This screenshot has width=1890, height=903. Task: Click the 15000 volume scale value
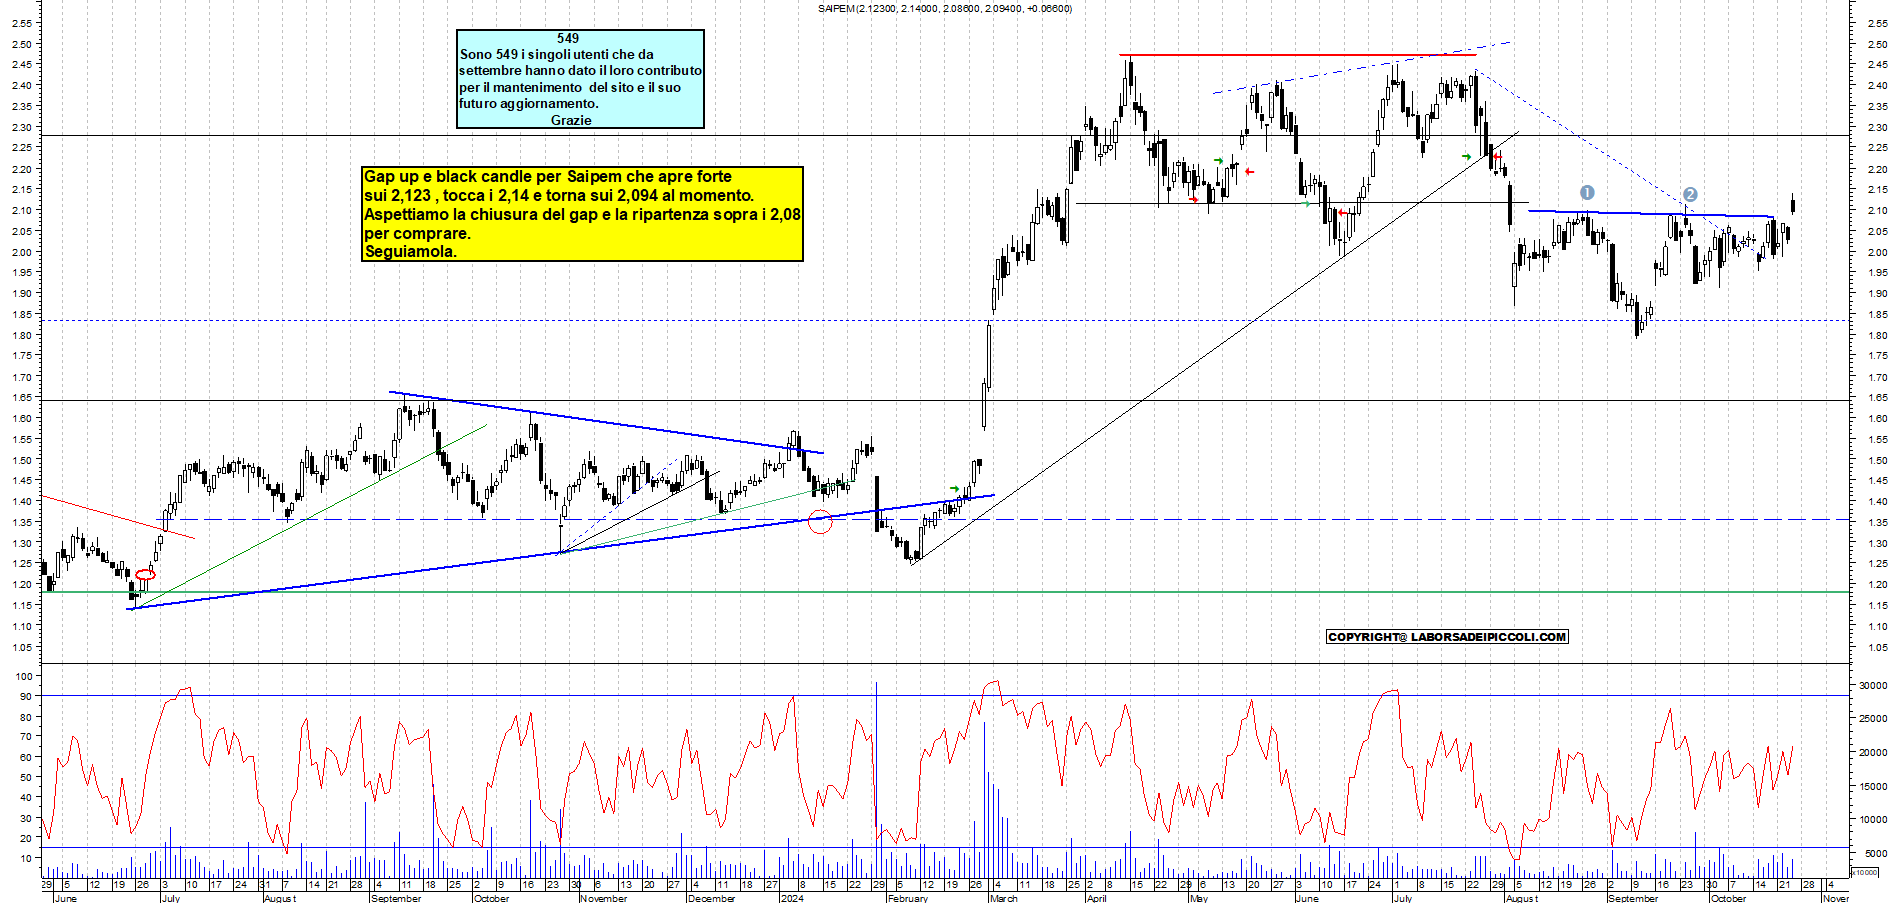1873,786
